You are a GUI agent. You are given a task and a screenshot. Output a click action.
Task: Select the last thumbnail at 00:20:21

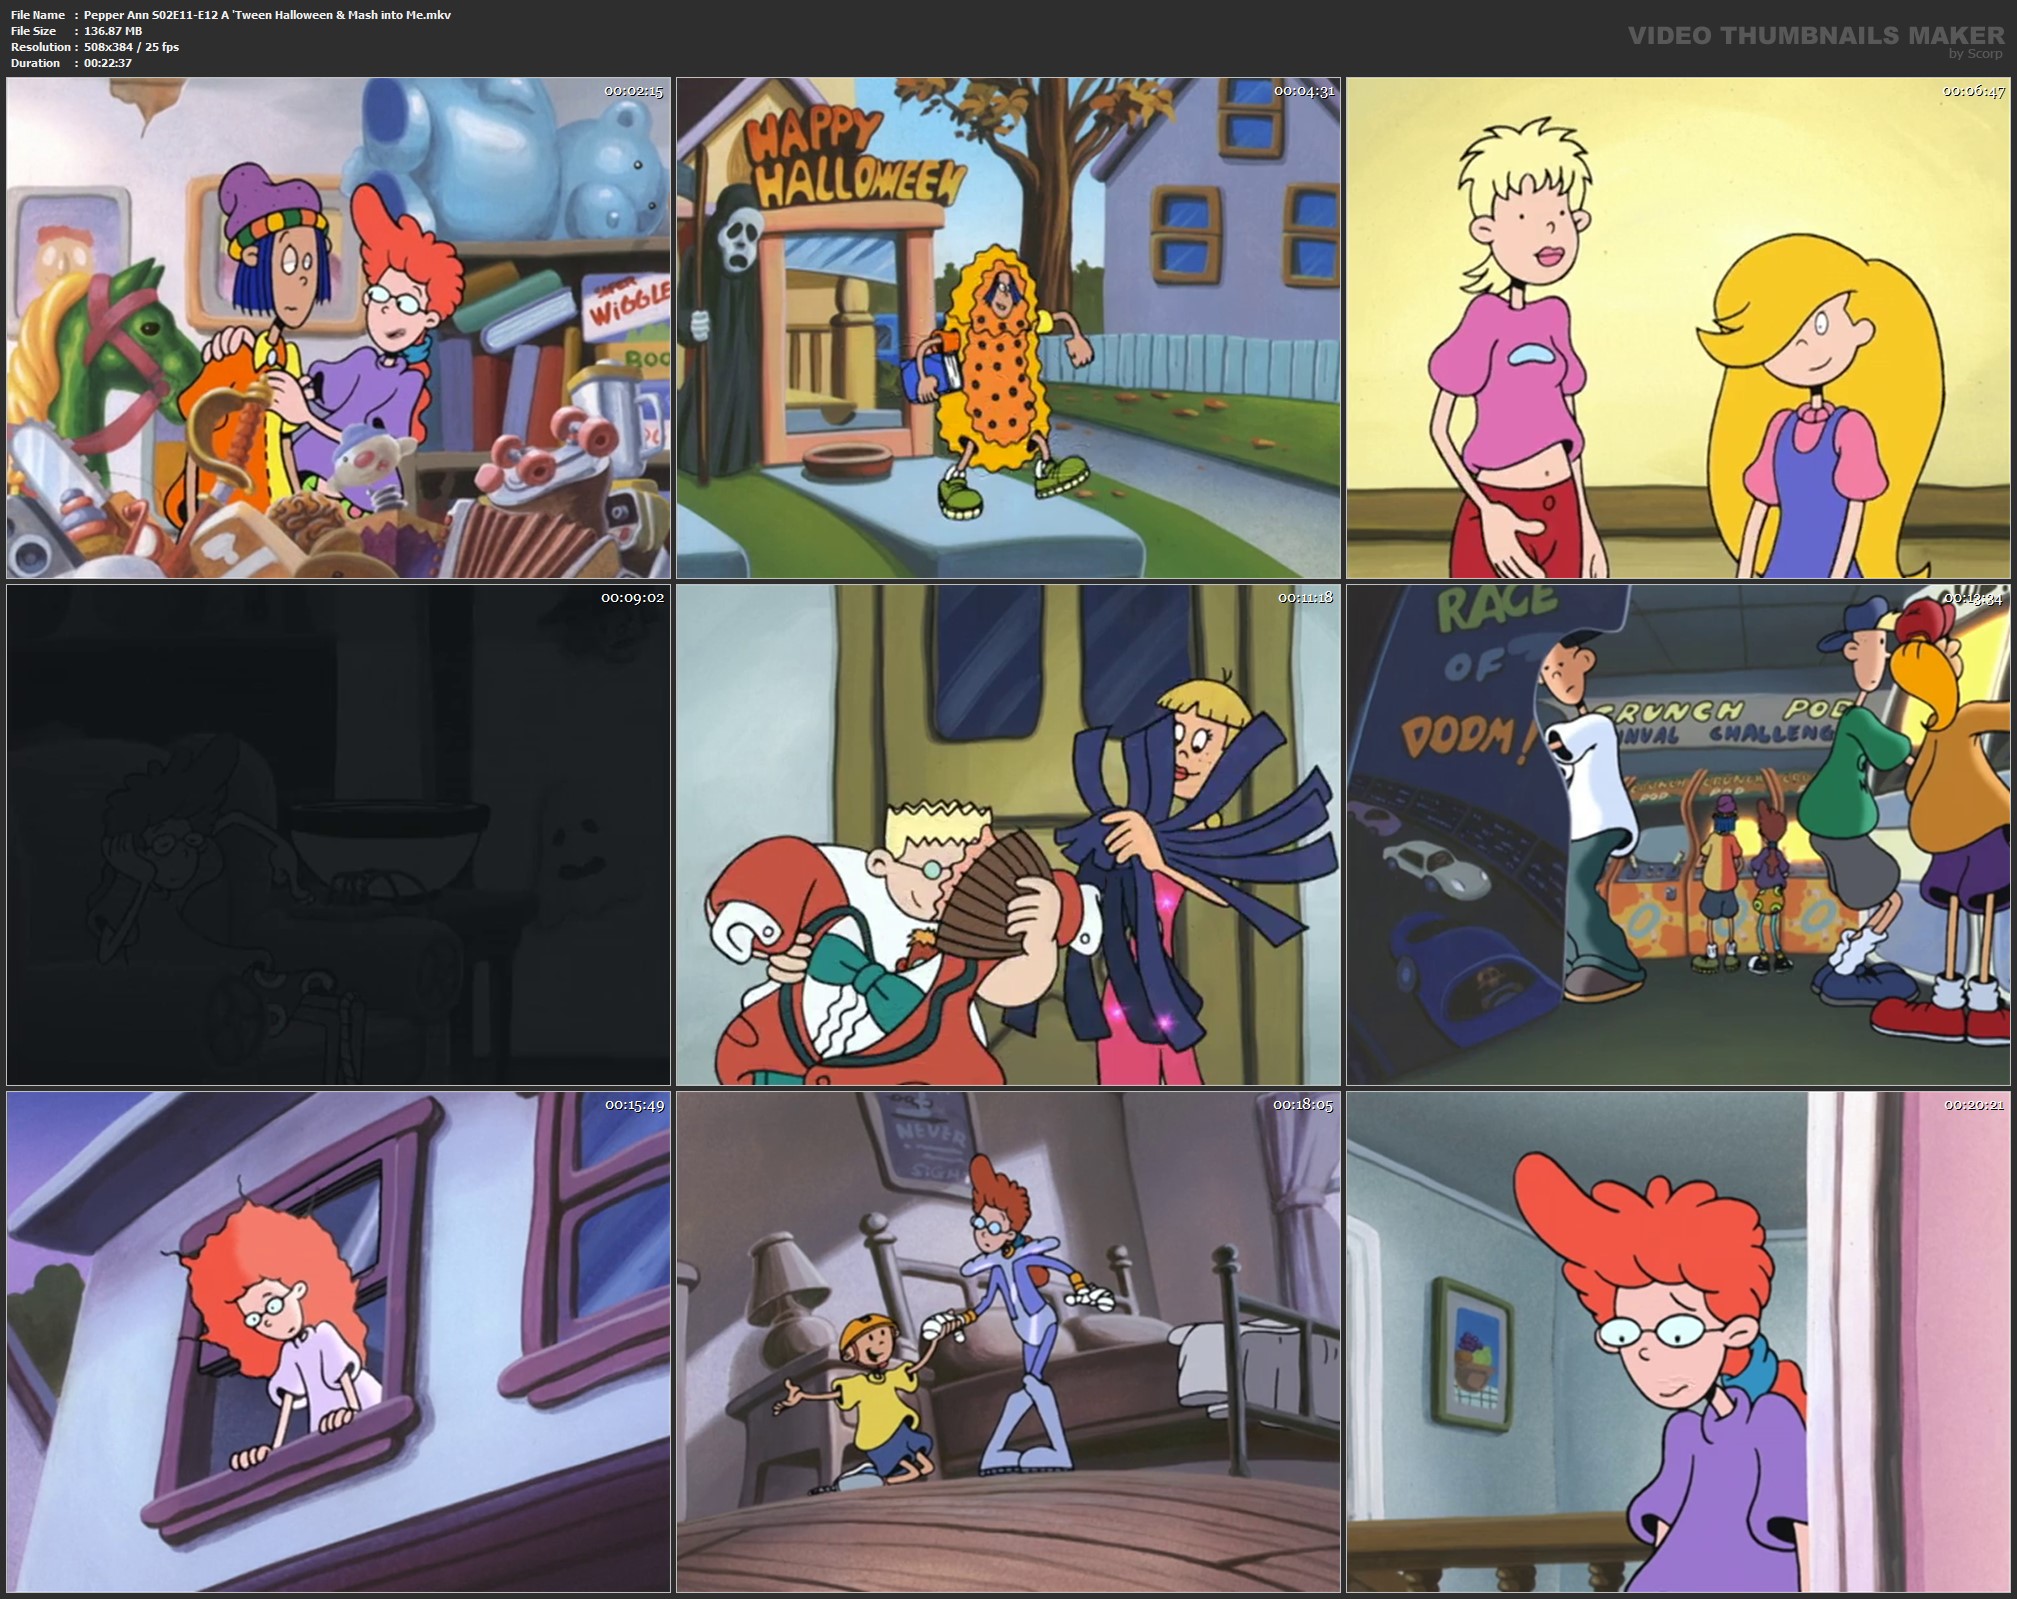tap(1678, 1342)
